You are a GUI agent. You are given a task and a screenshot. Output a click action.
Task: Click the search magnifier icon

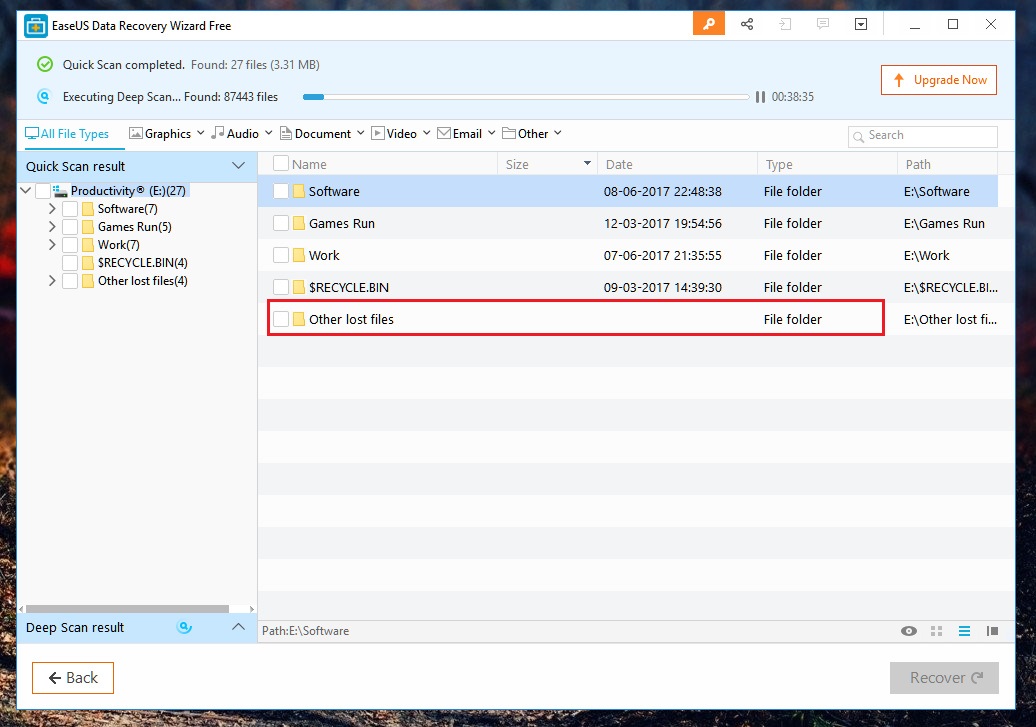(858, 137)
